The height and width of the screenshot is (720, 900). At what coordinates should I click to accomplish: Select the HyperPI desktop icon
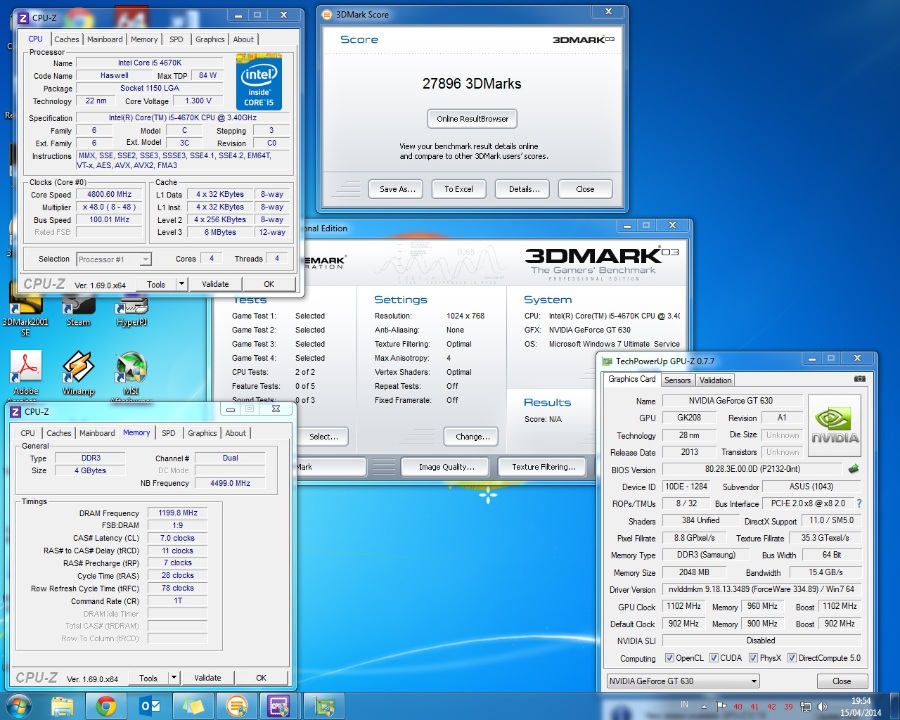(x=131, y=310)
